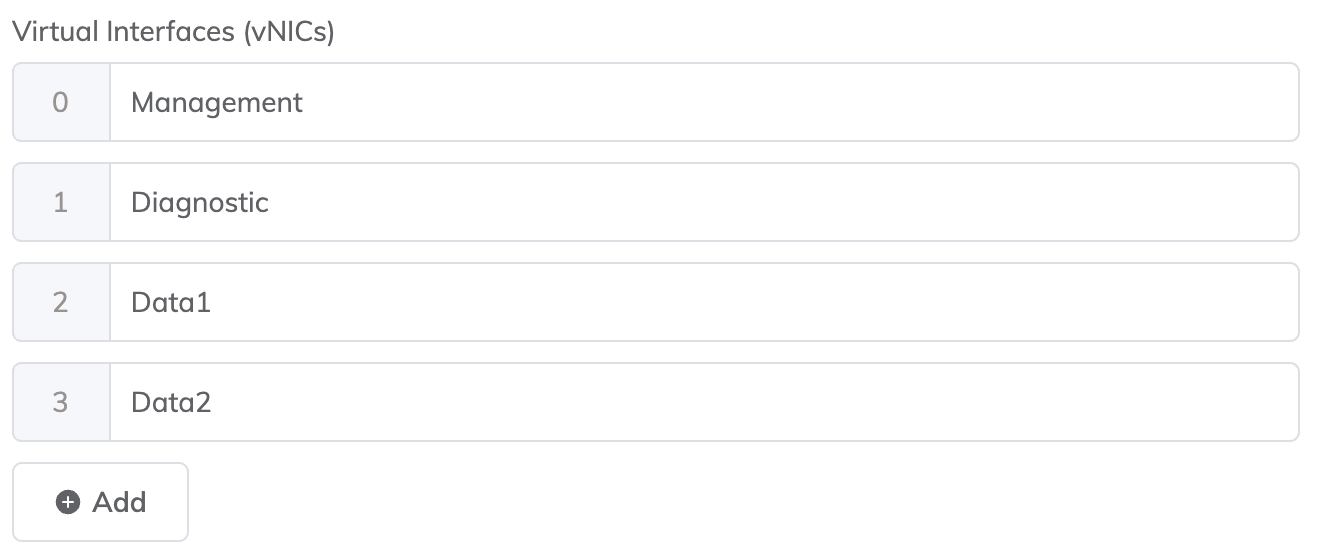Screen dimensions: 1324x554
Task: Focus the Diagnostic vNIC name field
Action: (703, 202)
